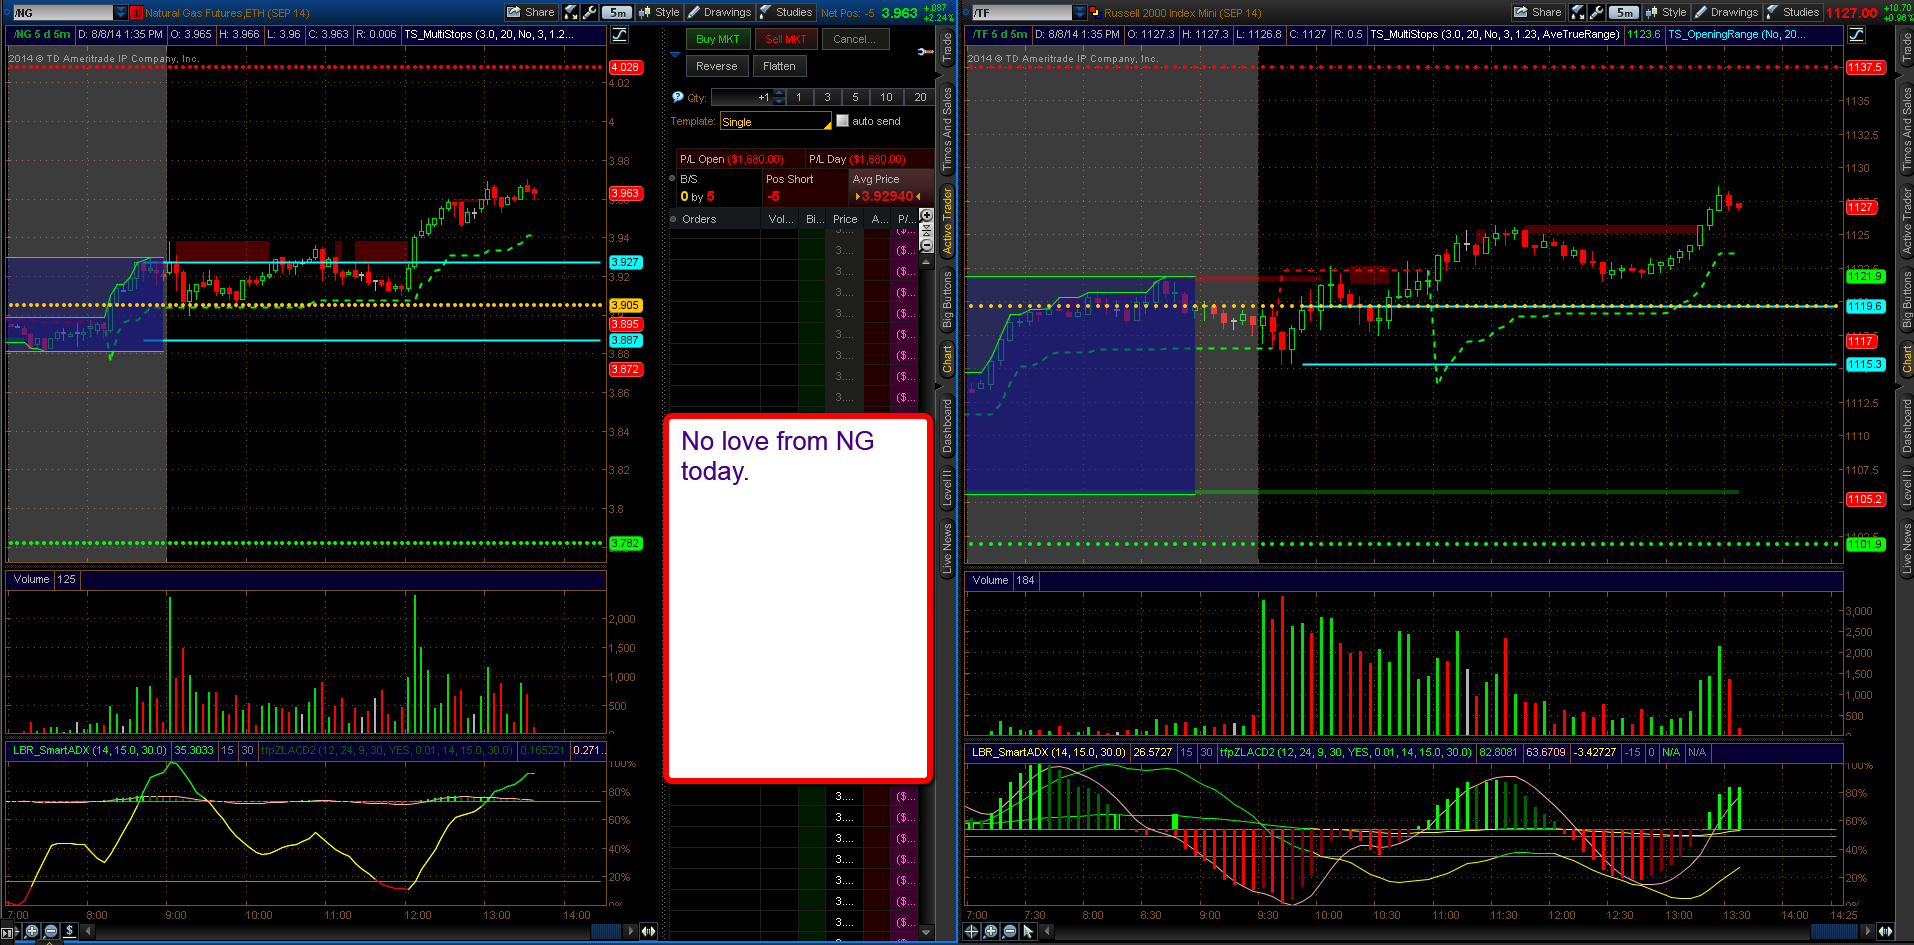Screen dimensions: 1914x945
Task: Click the Buy MKT button
Action: pos(717,39)
